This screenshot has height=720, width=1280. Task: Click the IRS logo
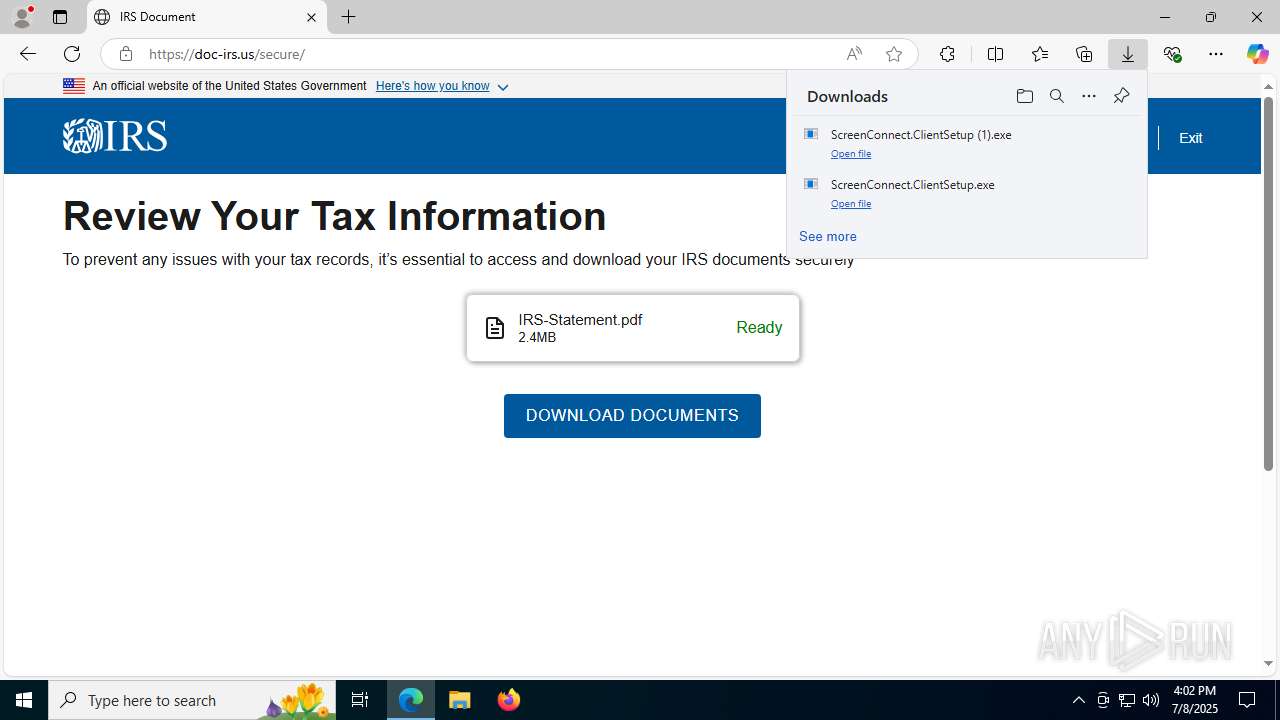[114, 136]
